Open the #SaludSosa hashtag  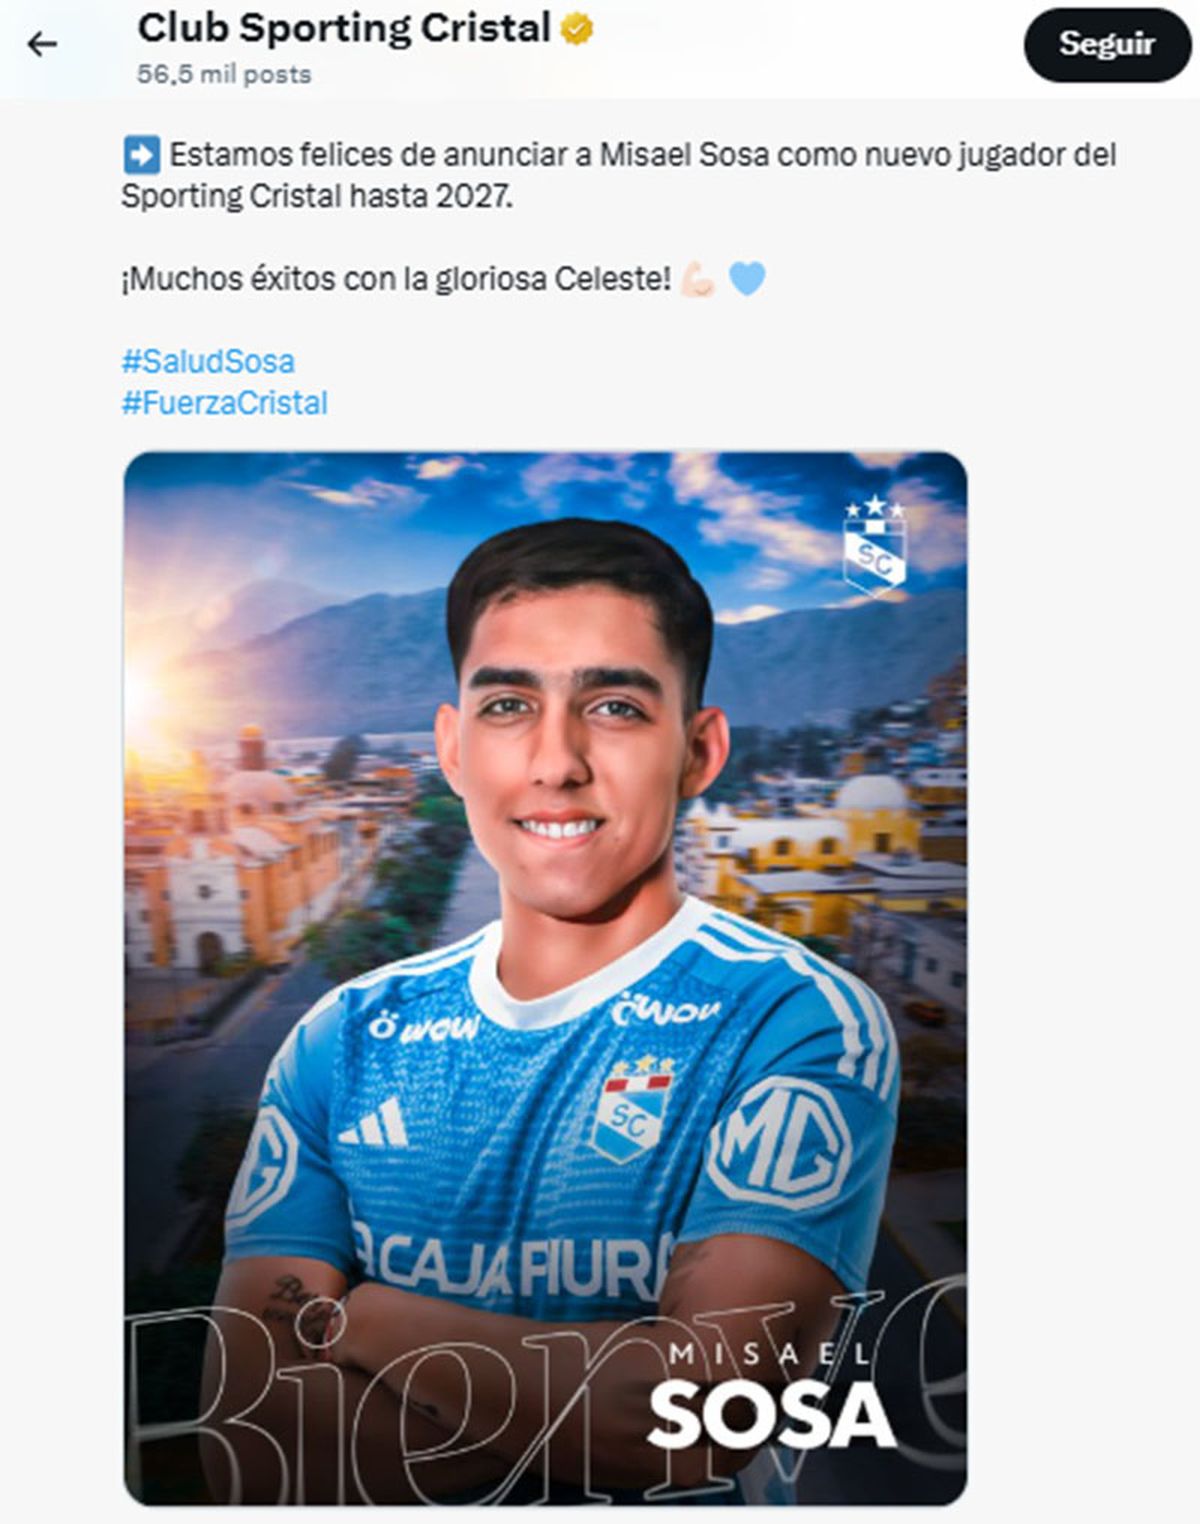click(208, 361)
